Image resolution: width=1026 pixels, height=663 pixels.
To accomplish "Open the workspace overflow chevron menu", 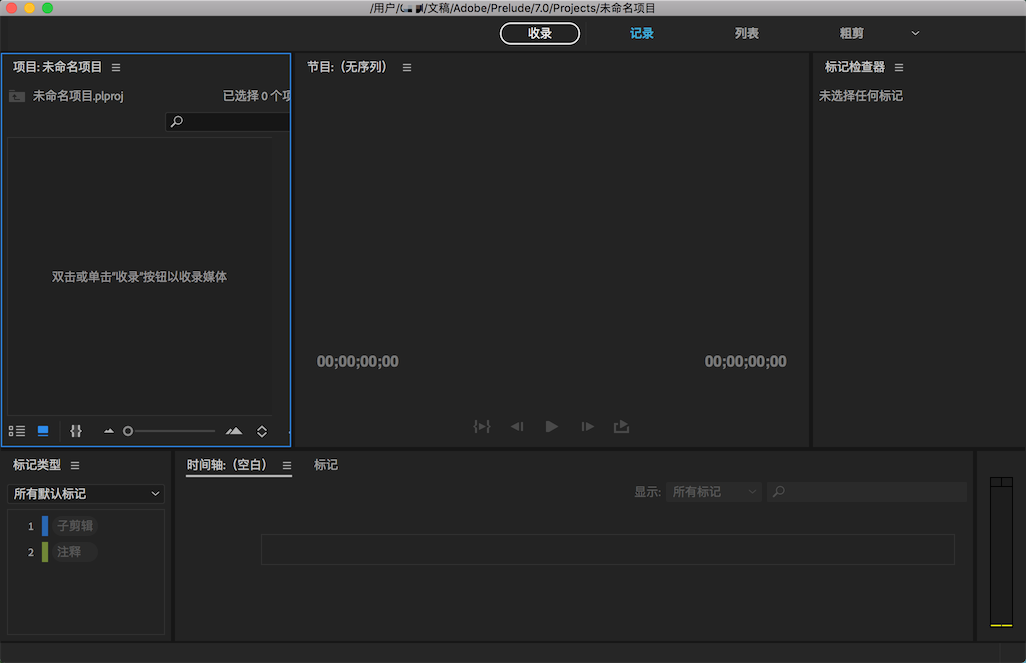I will 915,33.
